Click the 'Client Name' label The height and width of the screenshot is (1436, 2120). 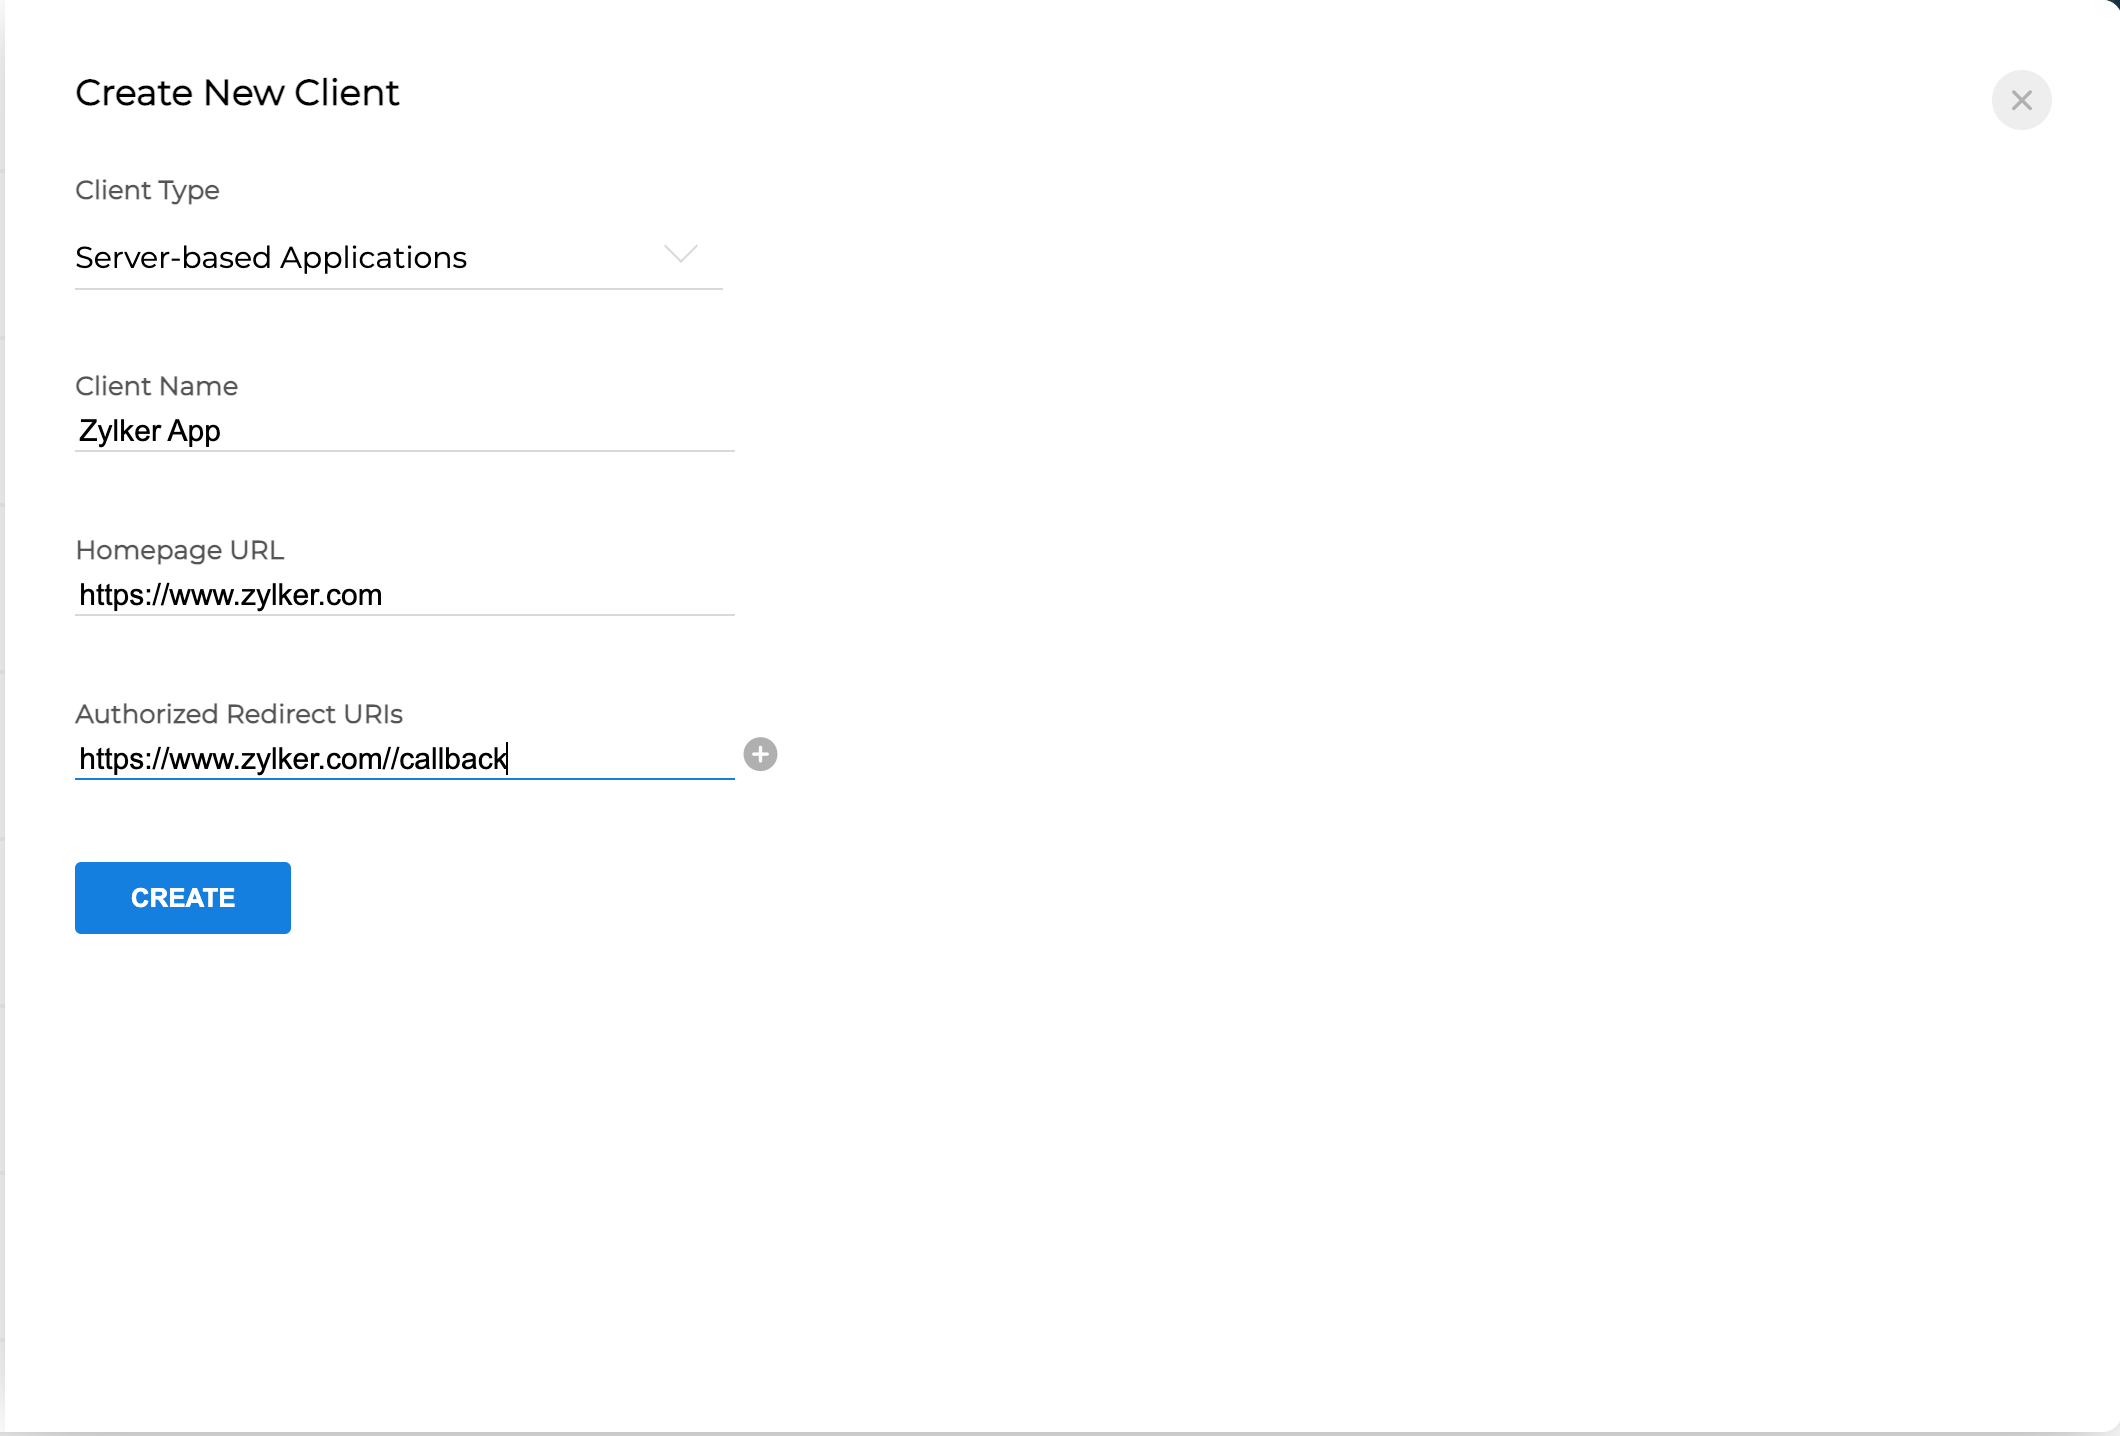(156, 386)
